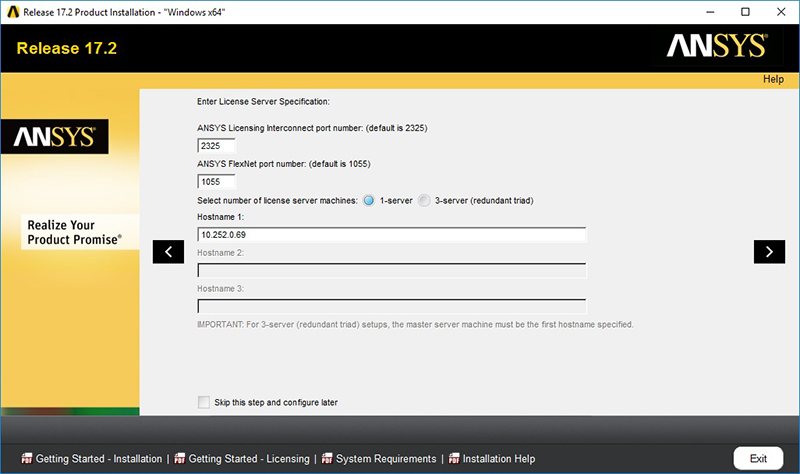Check Skip this step and configure later
This screenshot has width=800, height=474.
click(x=204, y=402)
